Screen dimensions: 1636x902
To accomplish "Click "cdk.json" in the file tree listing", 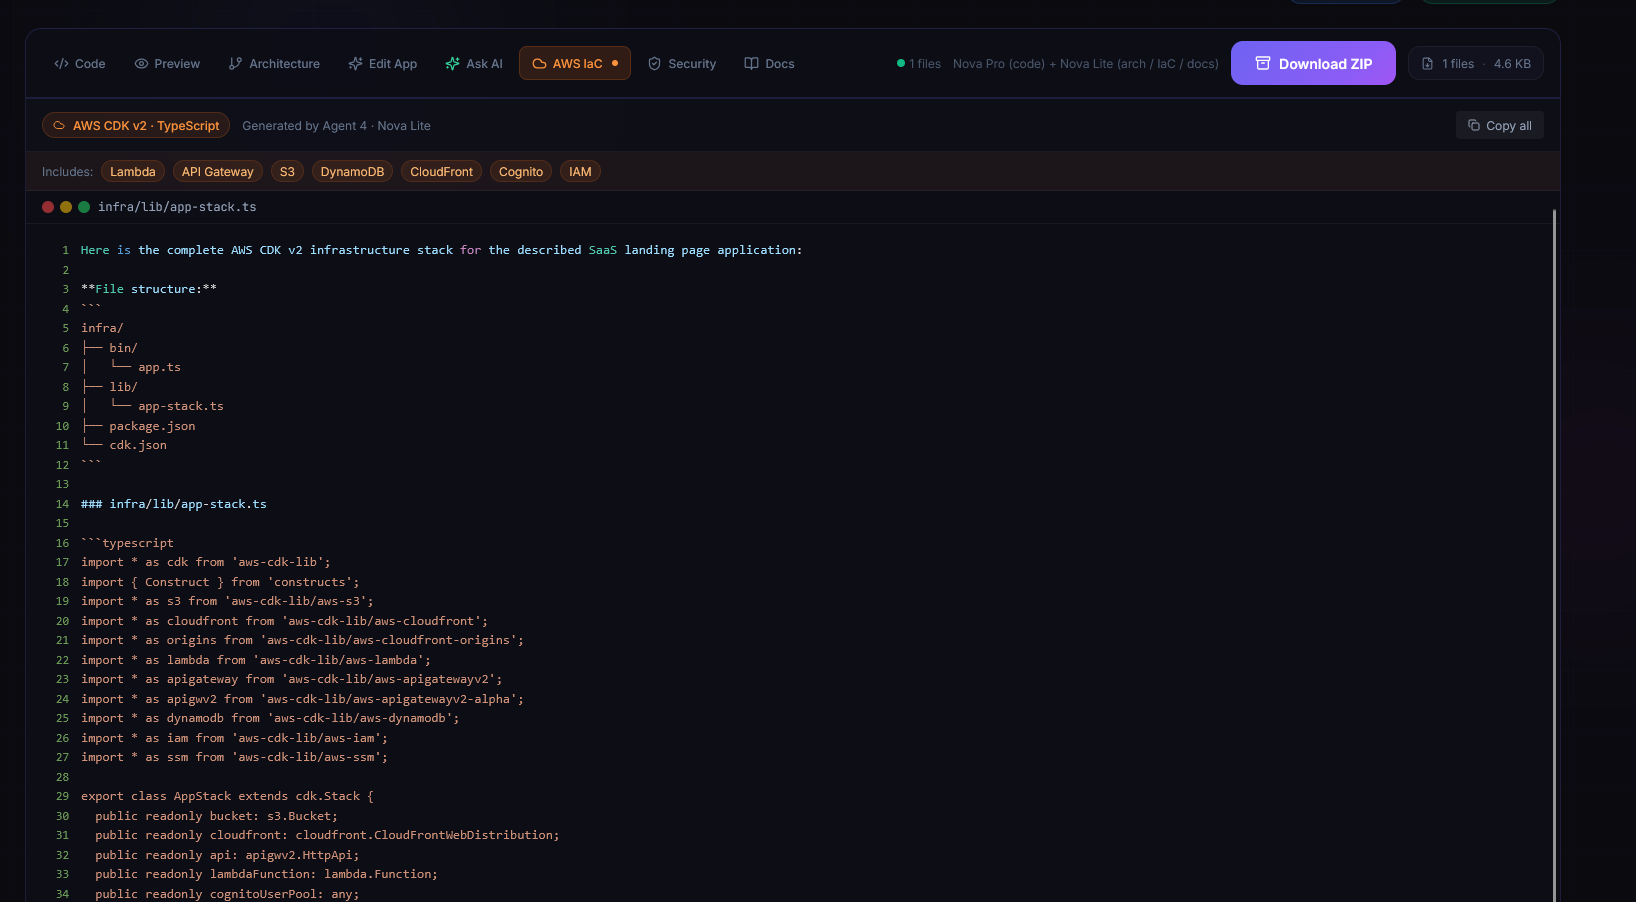I will point(138,445).
